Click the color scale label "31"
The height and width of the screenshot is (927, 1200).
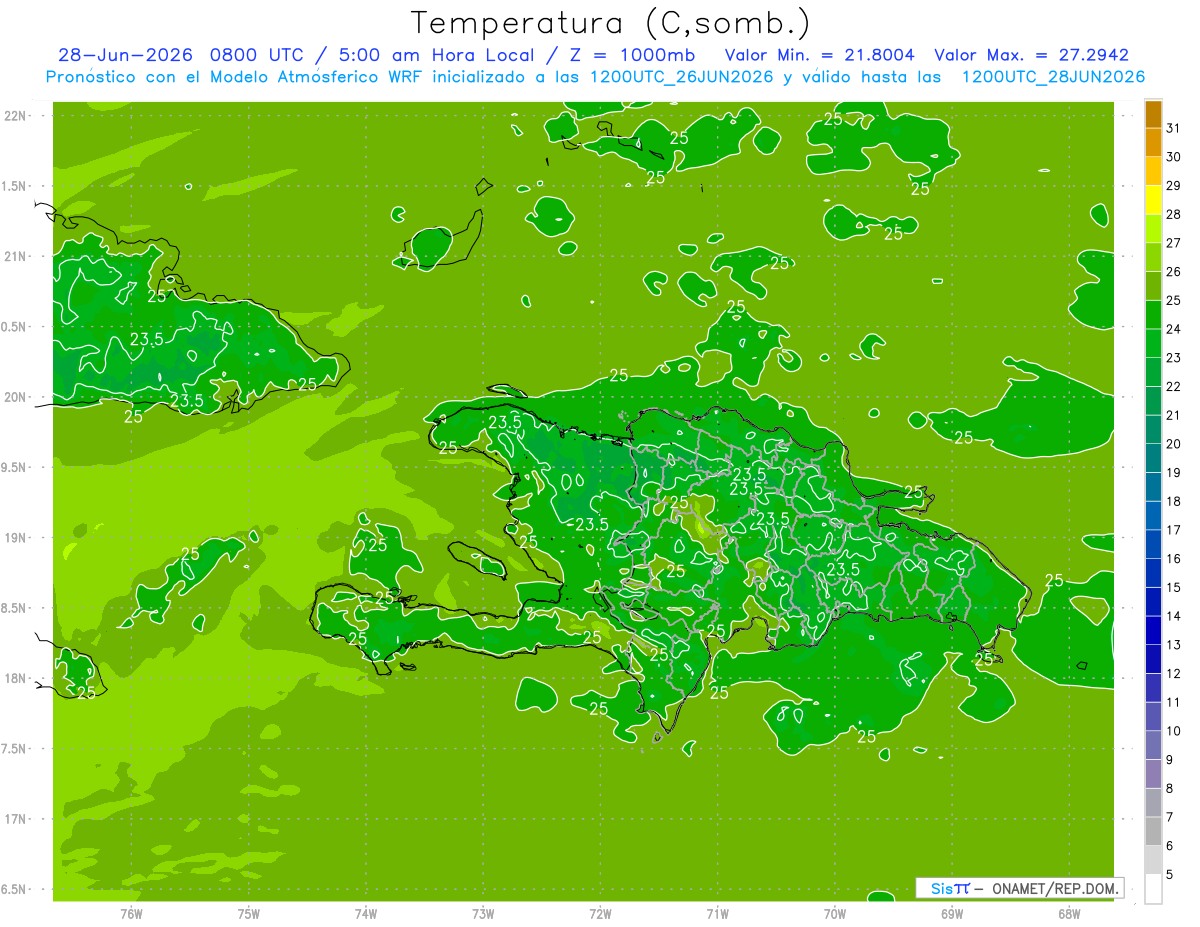click(x=1174, y=127)
